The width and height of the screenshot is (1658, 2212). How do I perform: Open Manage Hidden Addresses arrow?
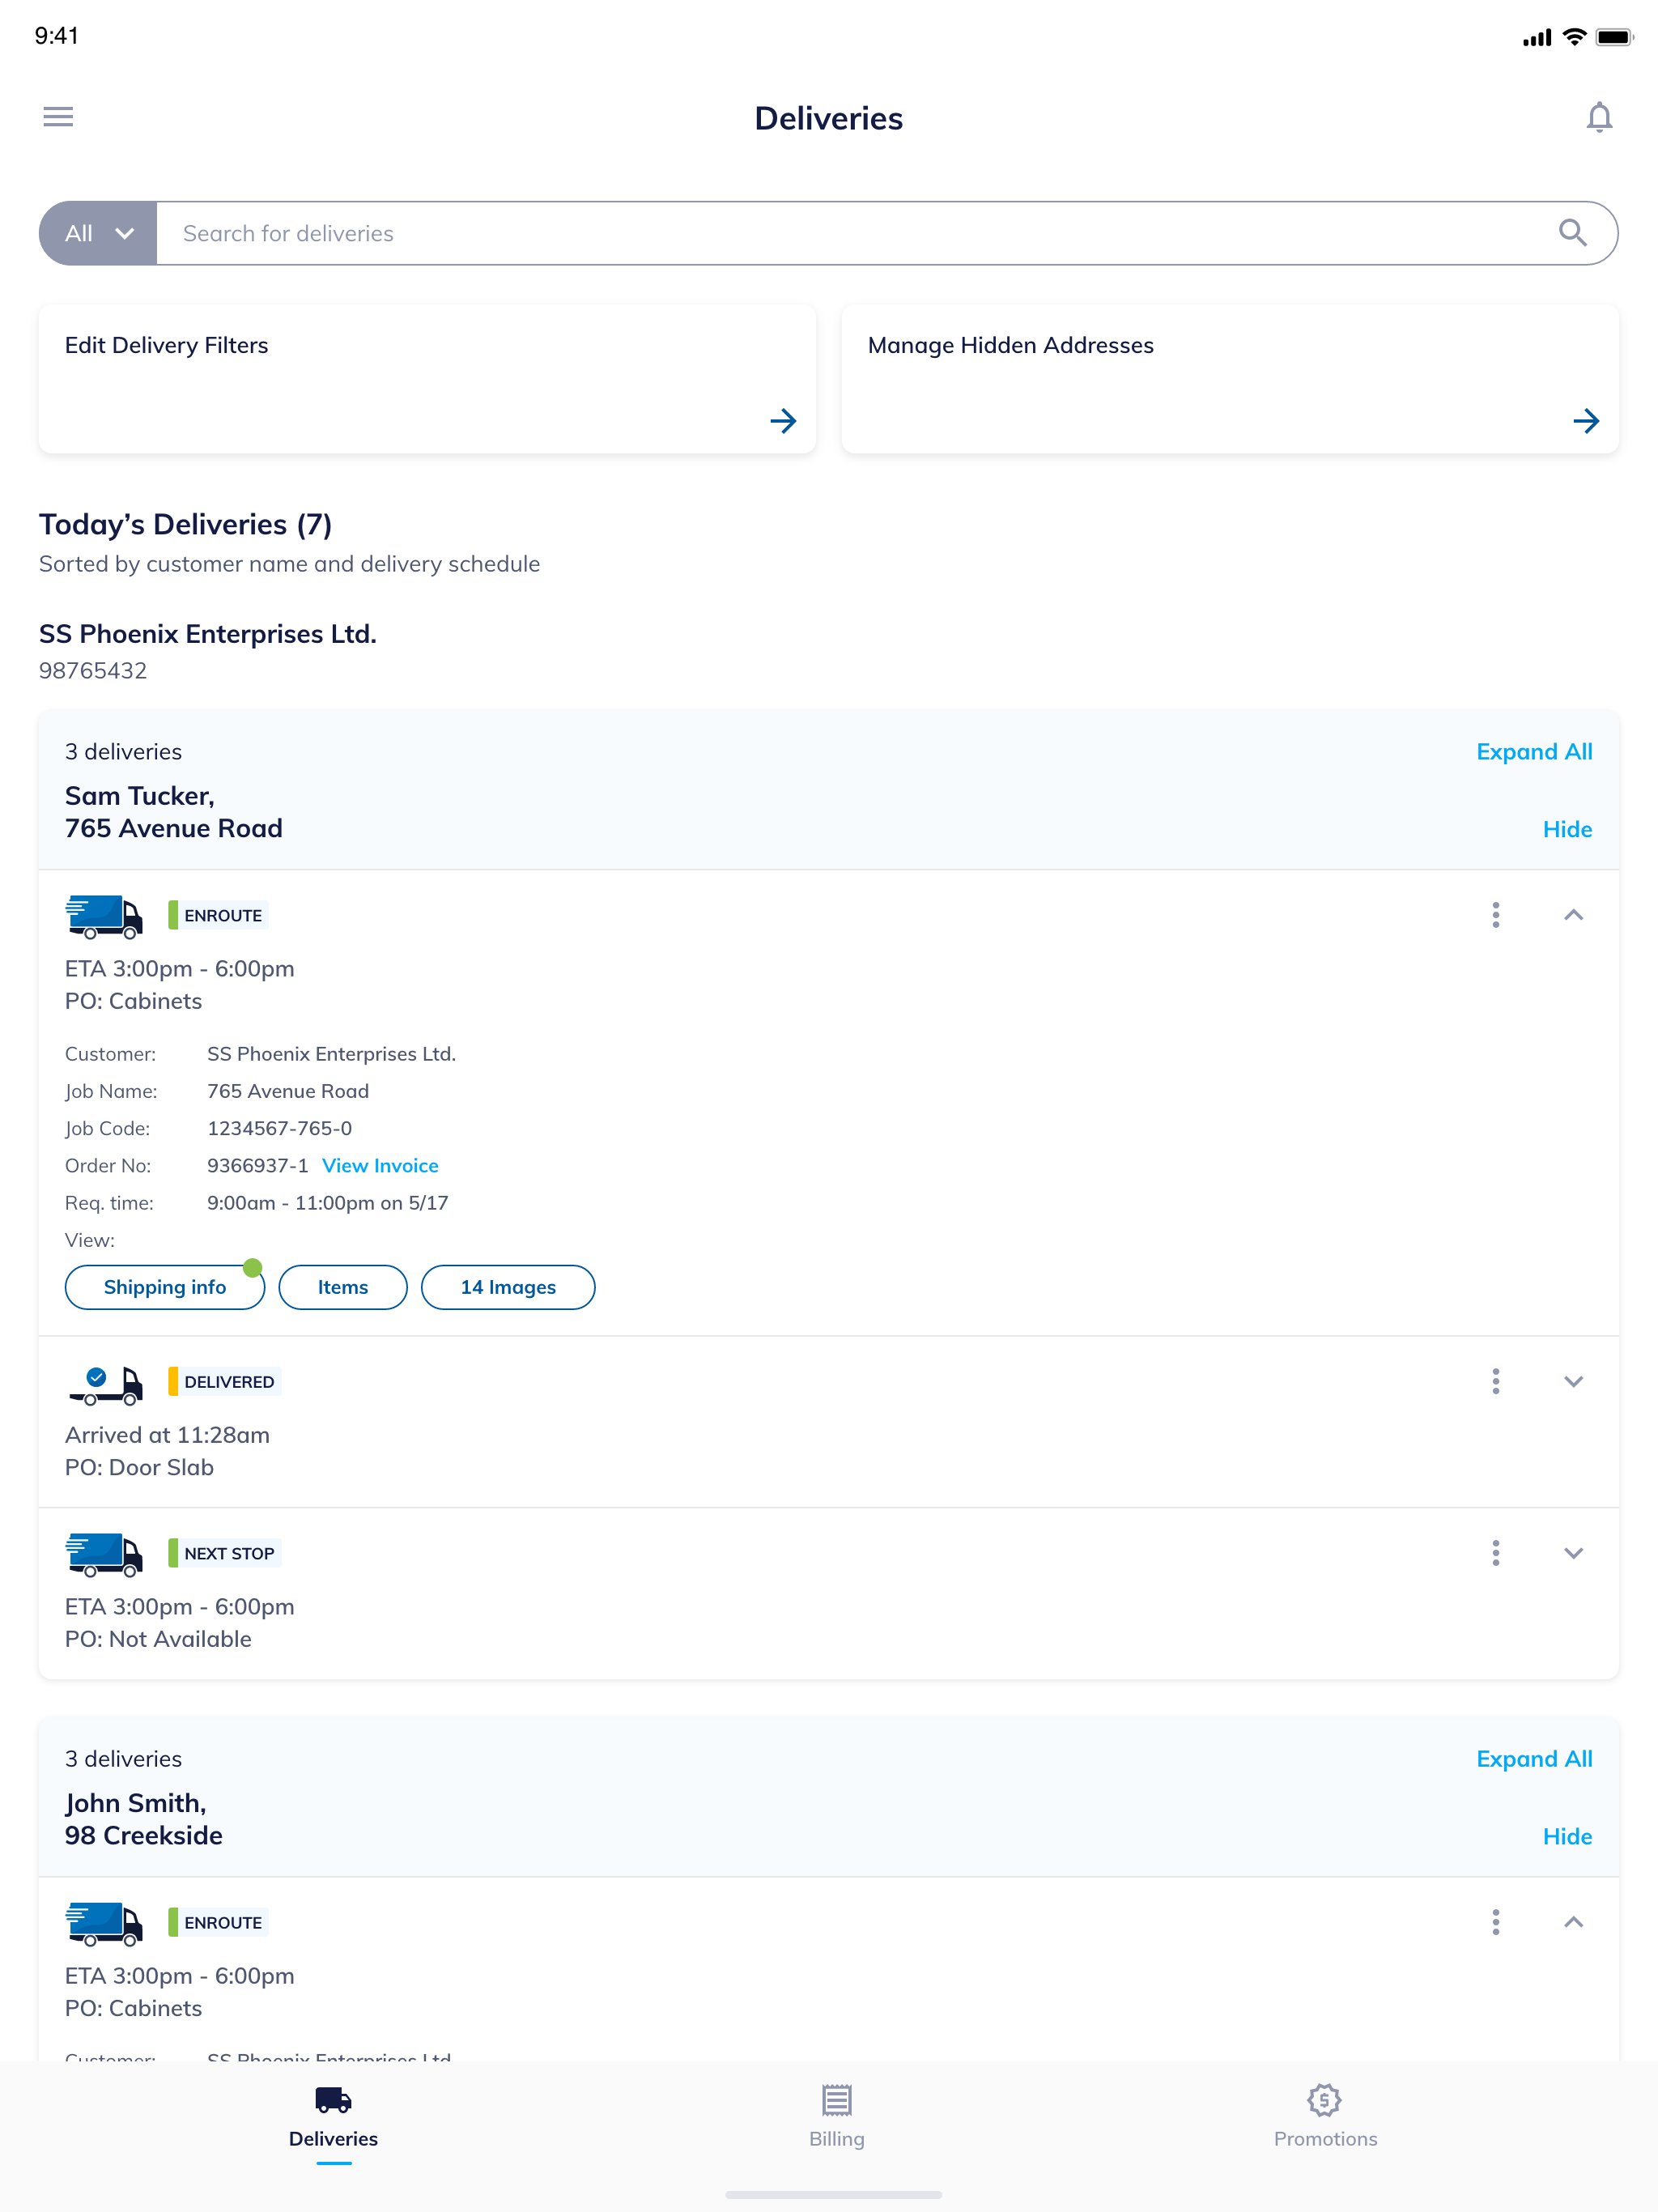[x=1585, y=421]
